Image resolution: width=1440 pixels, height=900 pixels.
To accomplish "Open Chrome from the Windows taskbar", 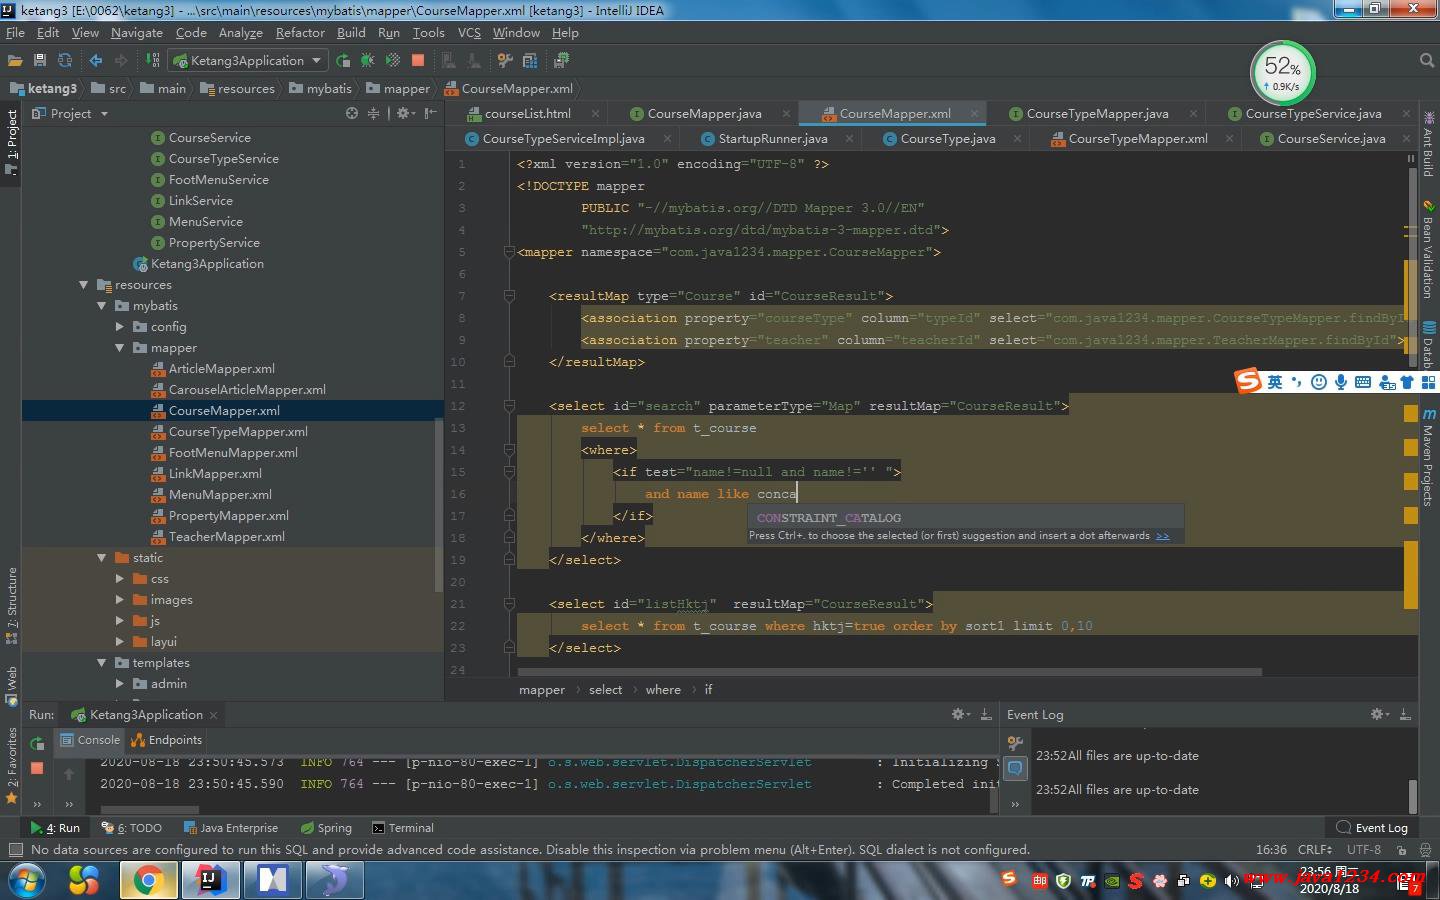I will click(148, 880).
